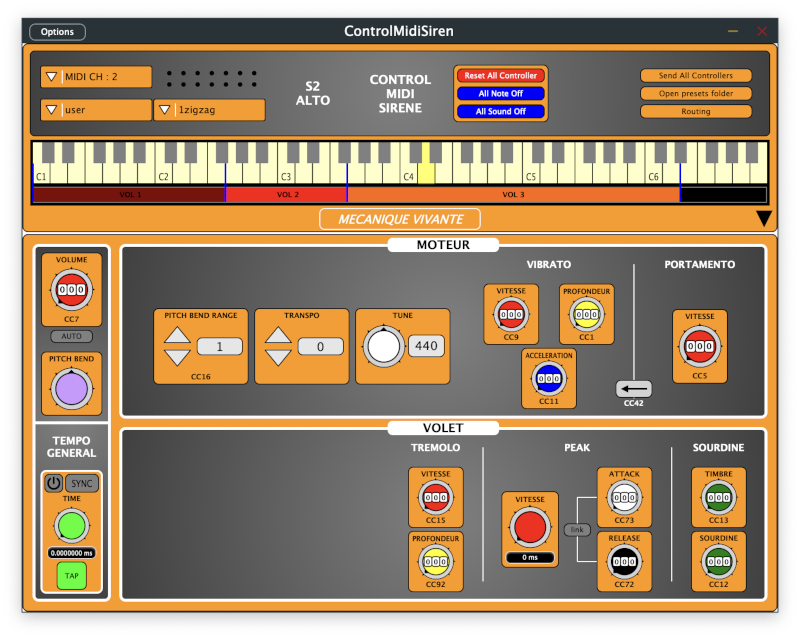Click the Portamento Vitesse CC5 knob
This screenshot has height=638, width=800.
point(699,348)
